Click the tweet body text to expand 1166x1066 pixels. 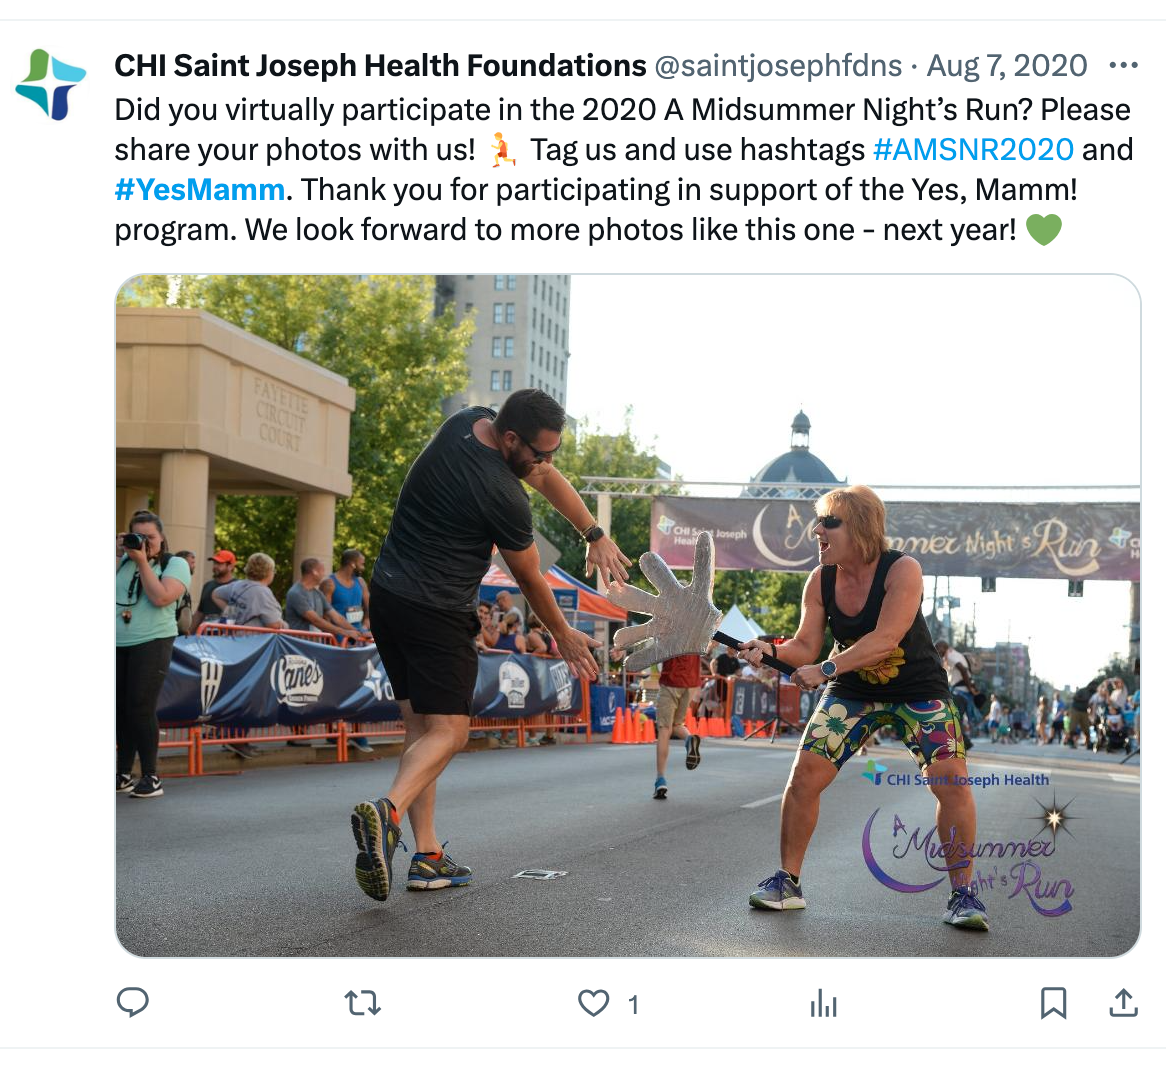624,169
